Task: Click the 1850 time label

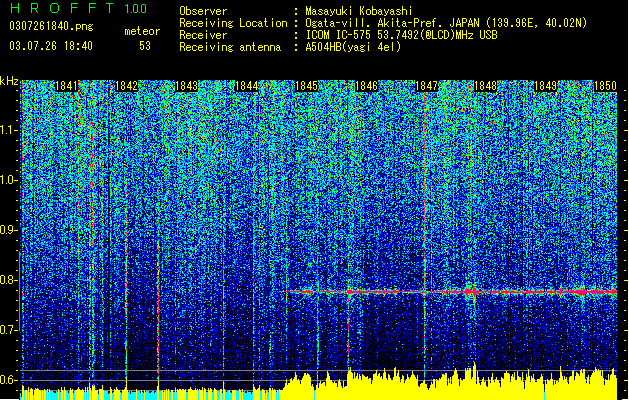Action: (x=605, y=86)
